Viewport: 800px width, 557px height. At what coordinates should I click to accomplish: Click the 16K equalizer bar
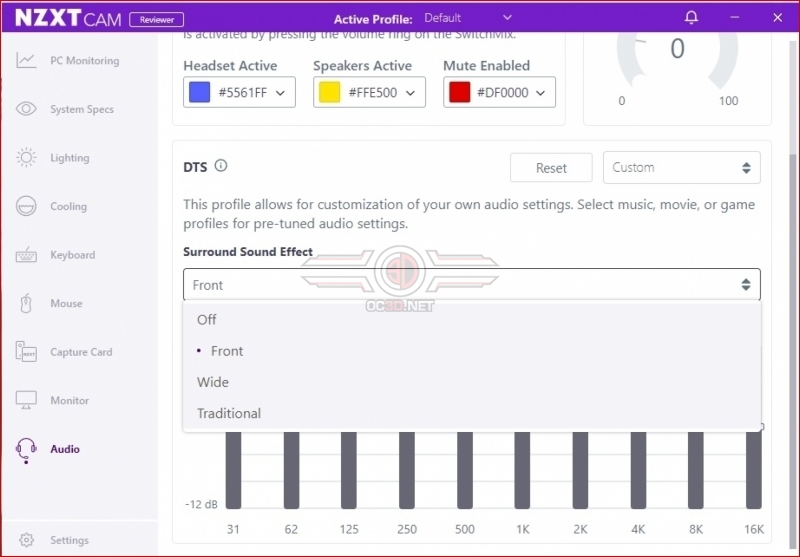pos(754,470)
